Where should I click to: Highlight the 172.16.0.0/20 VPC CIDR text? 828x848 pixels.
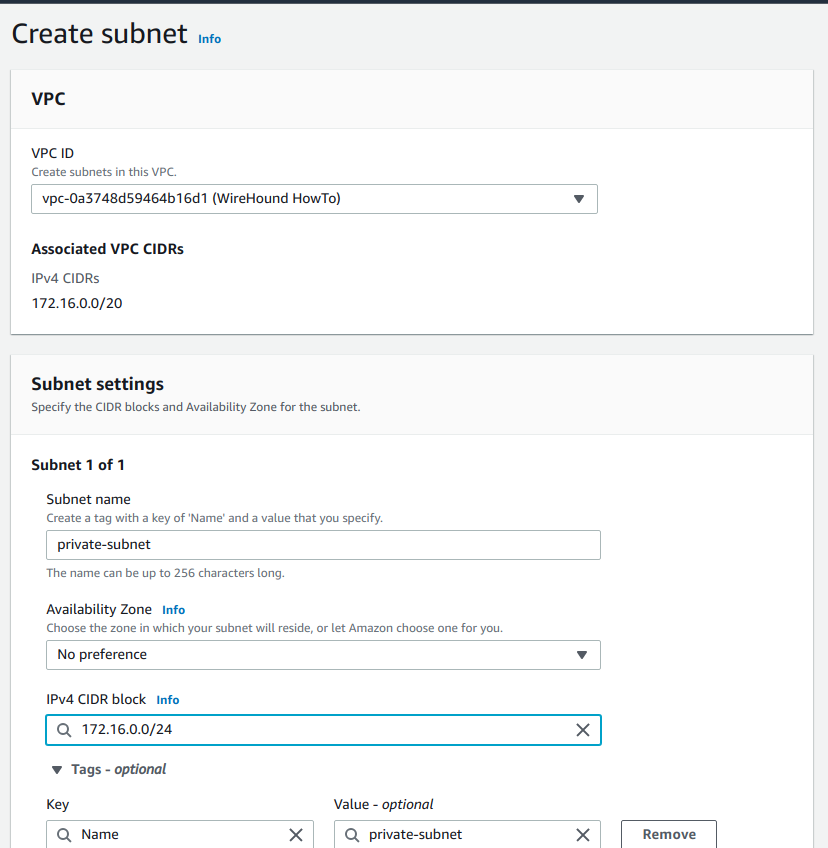[77, 303]
